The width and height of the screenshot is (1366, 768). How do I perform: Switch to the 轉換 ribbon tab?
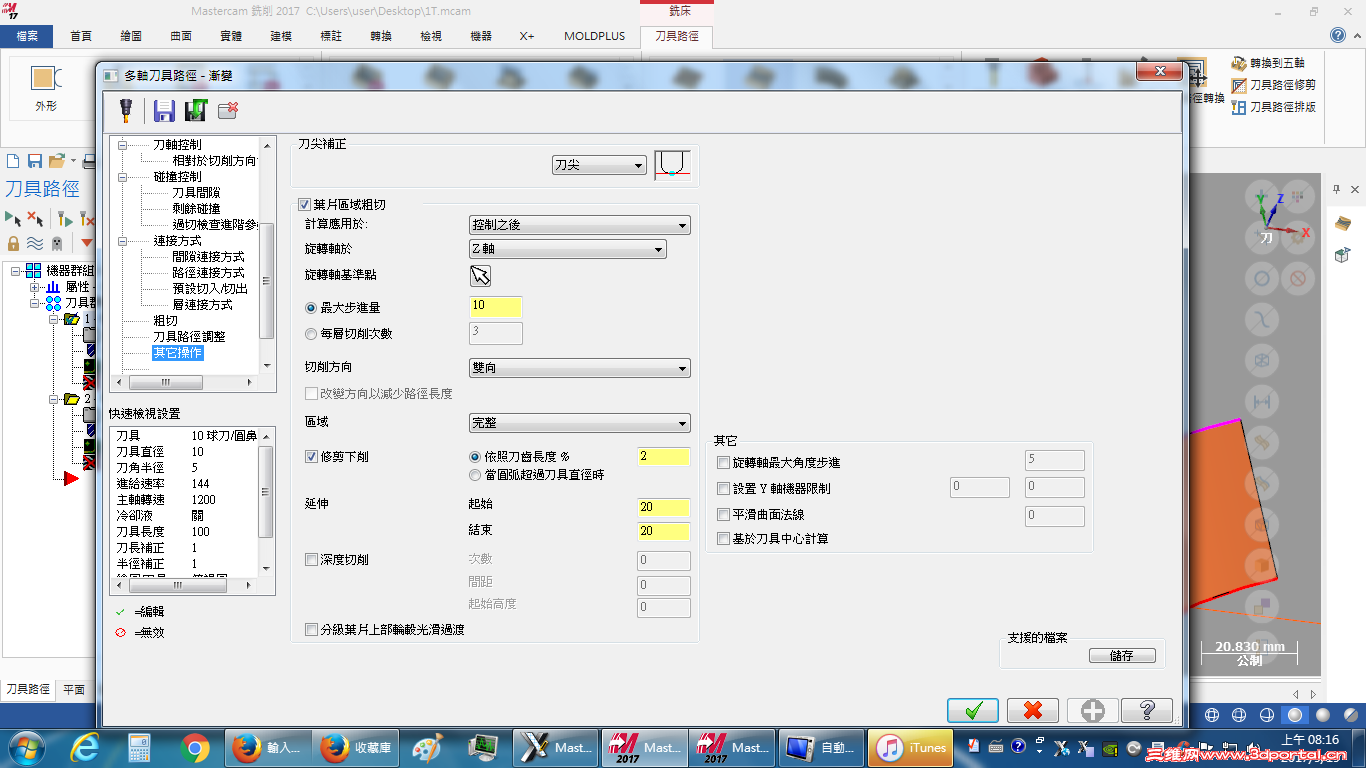[x=381, y=36]
